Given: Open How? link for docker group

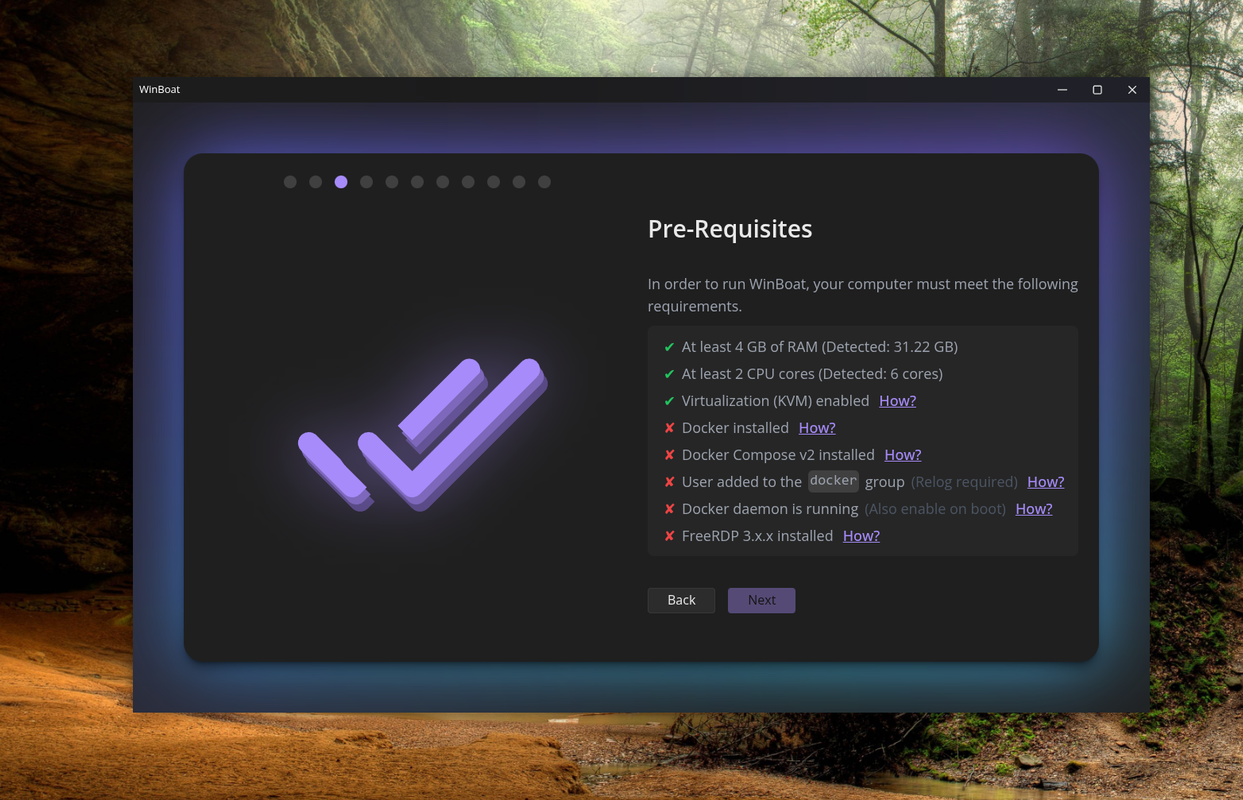Looking at the screenshot, I should 1046,482.
